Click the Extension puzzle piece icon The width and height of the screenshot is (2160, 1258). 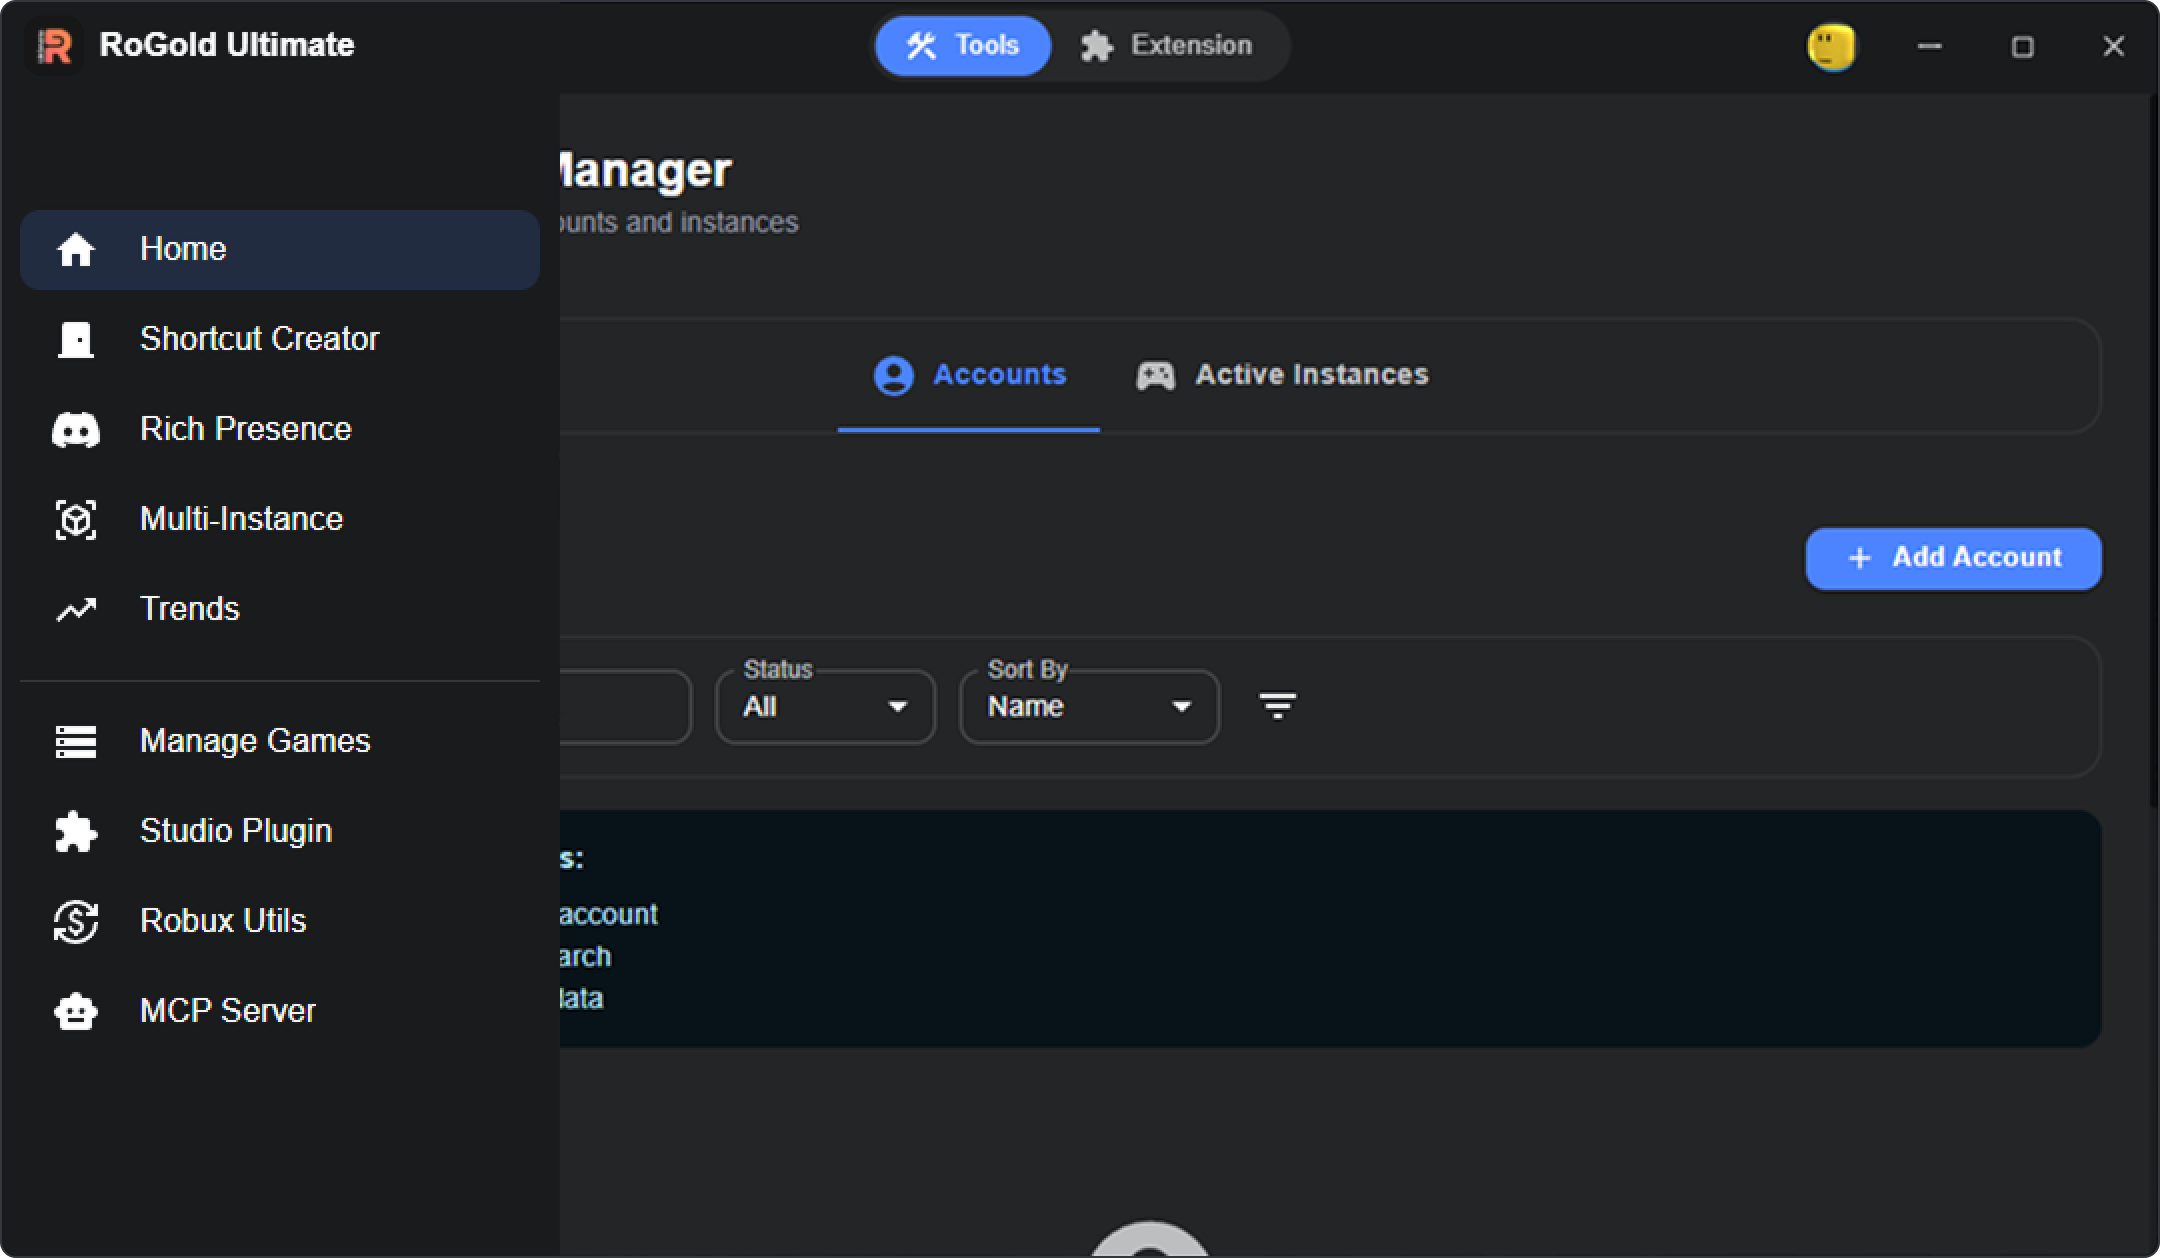(1097, 46)
